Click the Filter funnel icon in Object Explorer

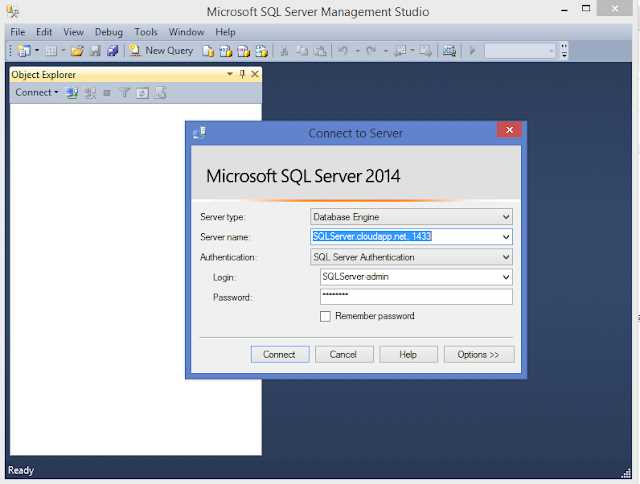(124, 93)
